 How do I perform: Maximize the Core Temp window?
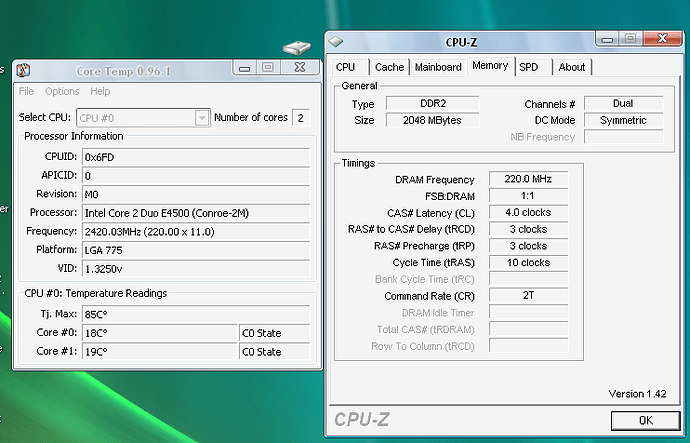click(267, 68)
